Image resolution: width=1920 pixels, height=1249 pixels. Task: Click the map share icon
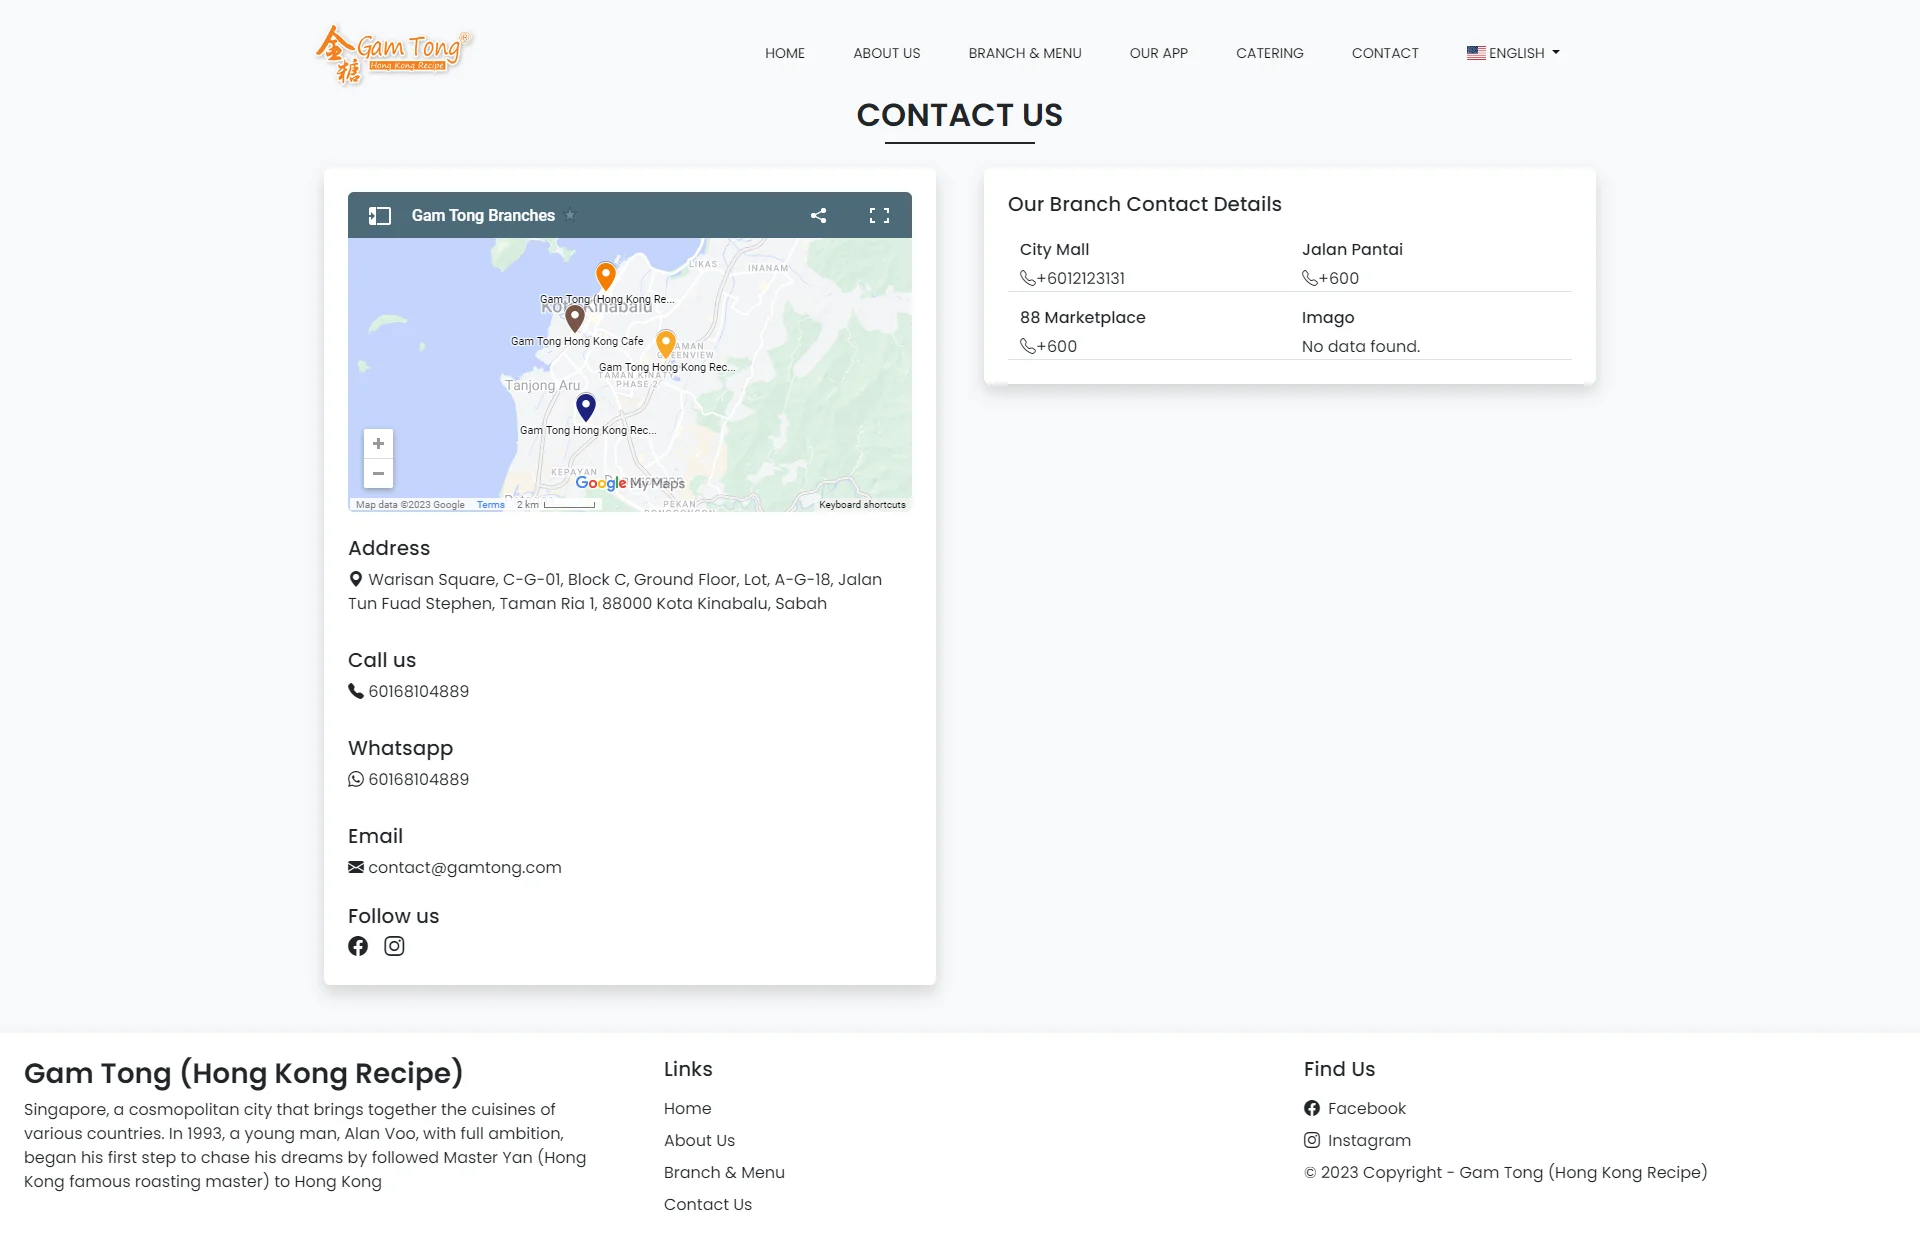point(818,215)
